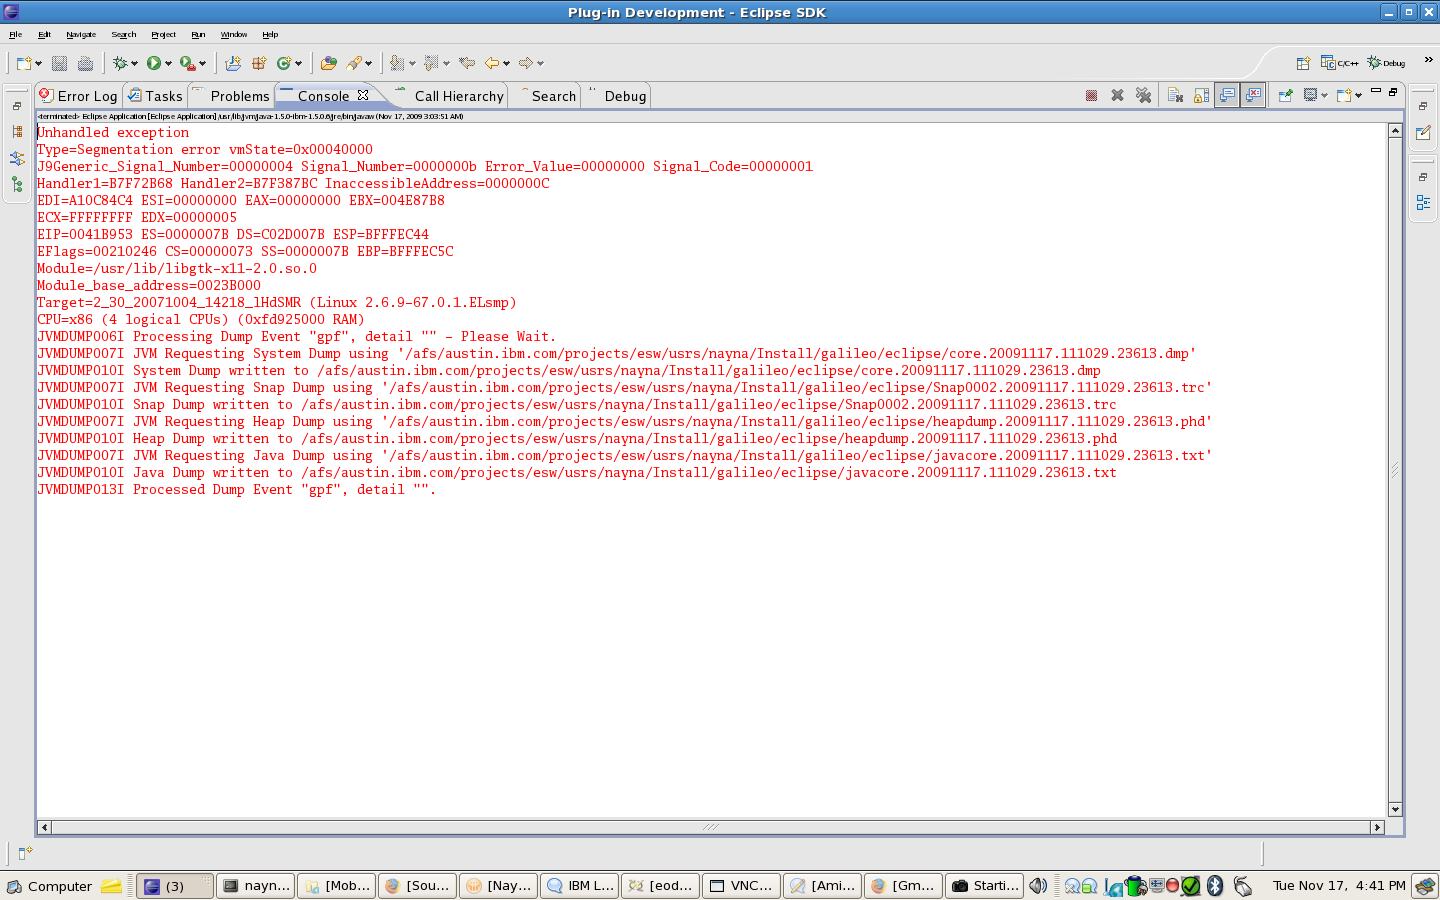Open the Window menu

[x=234, y=34]
